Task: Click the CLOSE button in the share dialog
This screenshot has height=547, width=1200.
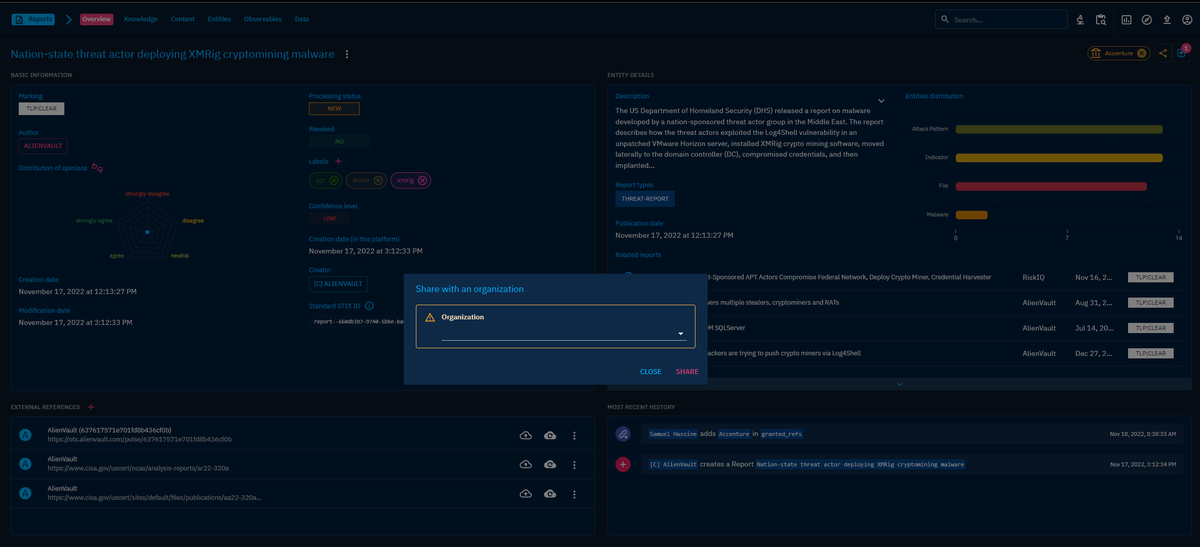Action: (650, 371)
